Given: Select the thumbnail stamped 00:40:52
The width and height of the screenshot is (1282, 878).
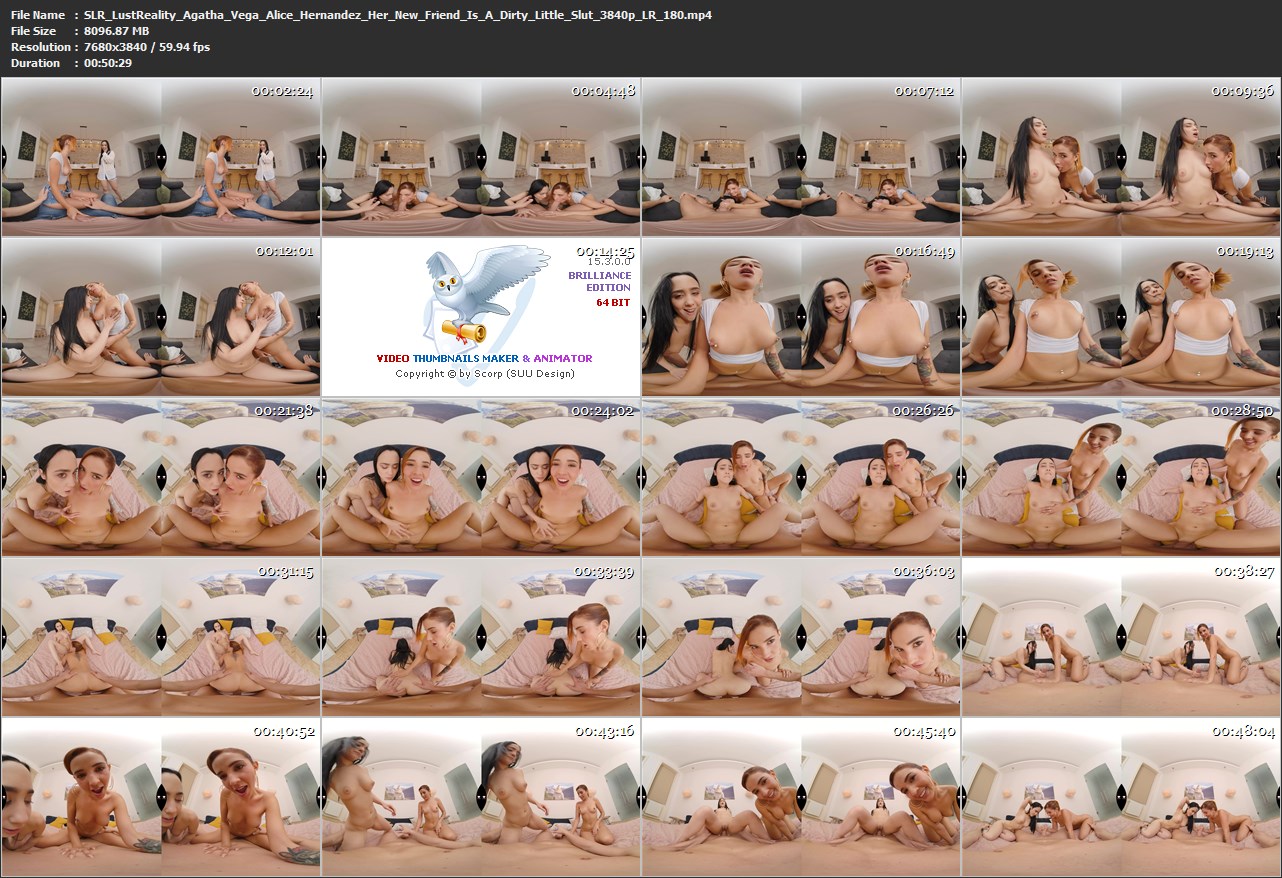Looking at the screenshot, I should (161, 797).
